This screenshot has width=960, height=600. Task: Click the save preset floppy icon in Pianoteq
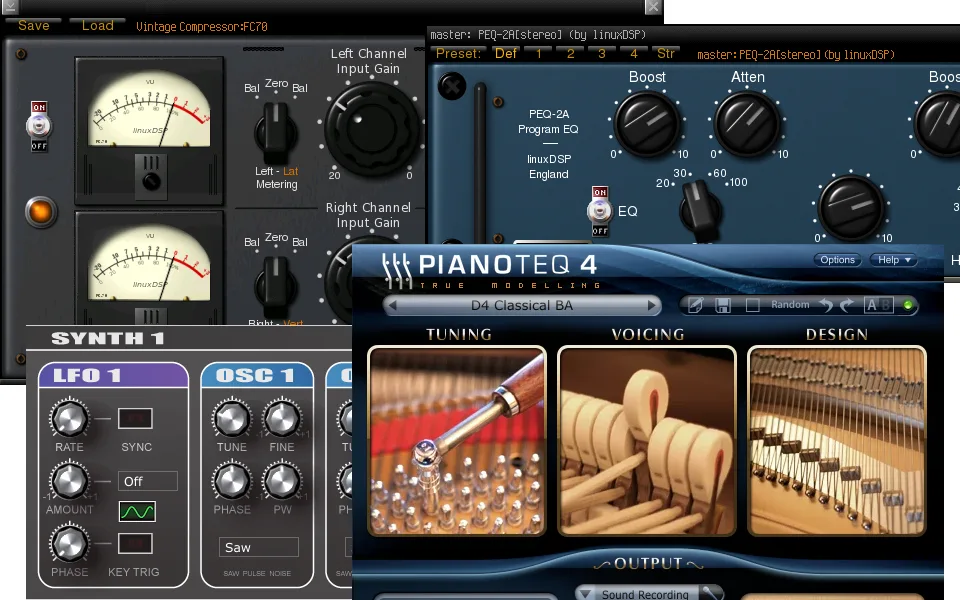pos(723,305)
